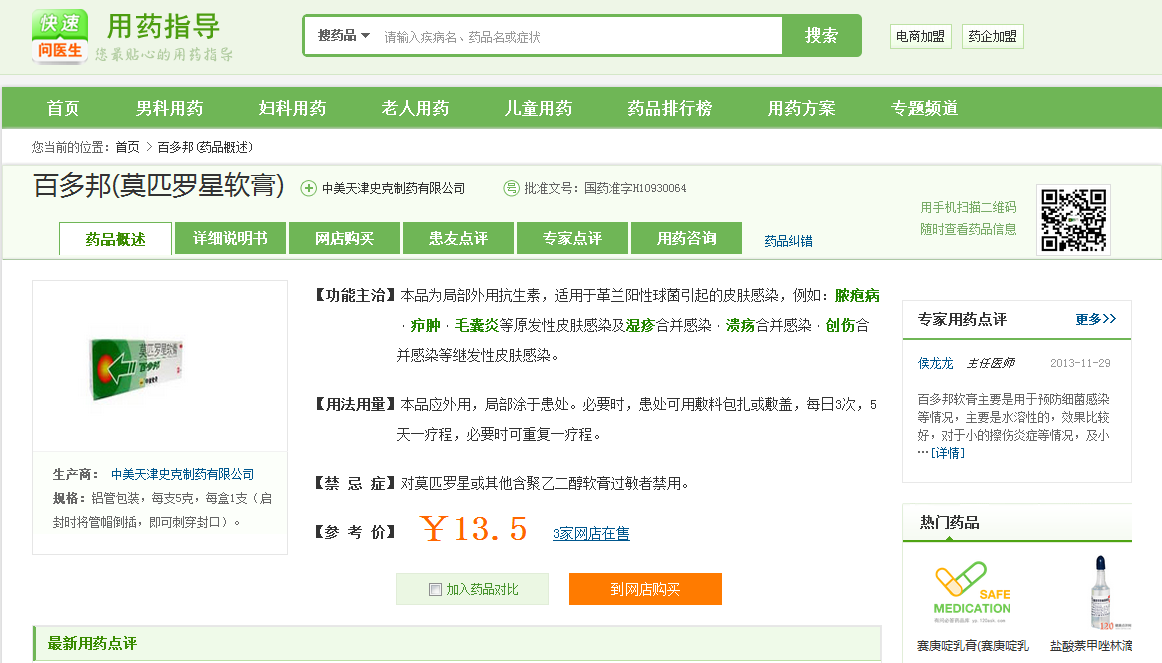Click the 盐酸萘甲唑林 bottle product thumbnail

coord(1101,593)
